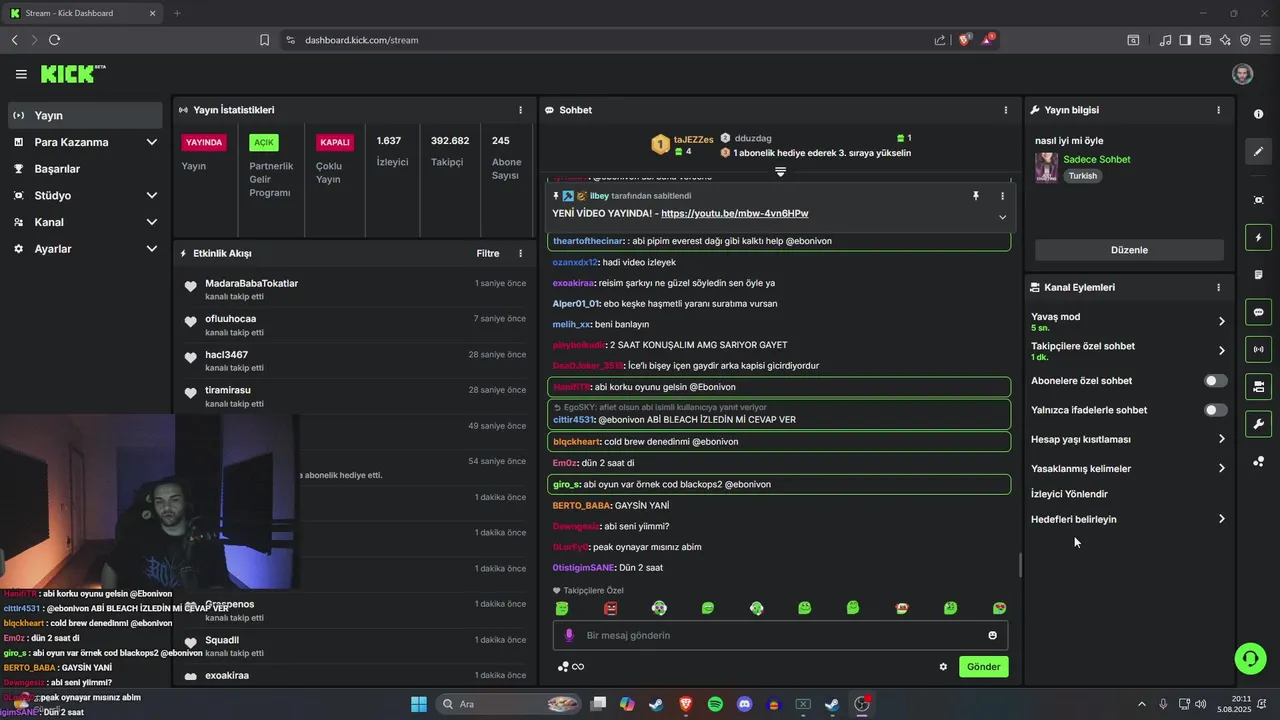Click the Düzenle button

(1129, 250)
